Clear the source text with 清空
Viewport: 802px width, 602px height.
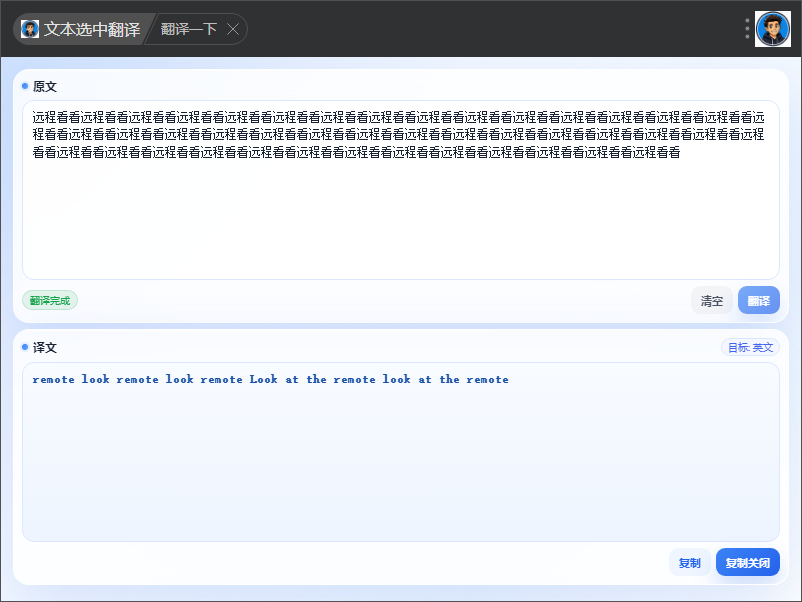[711, 301]
